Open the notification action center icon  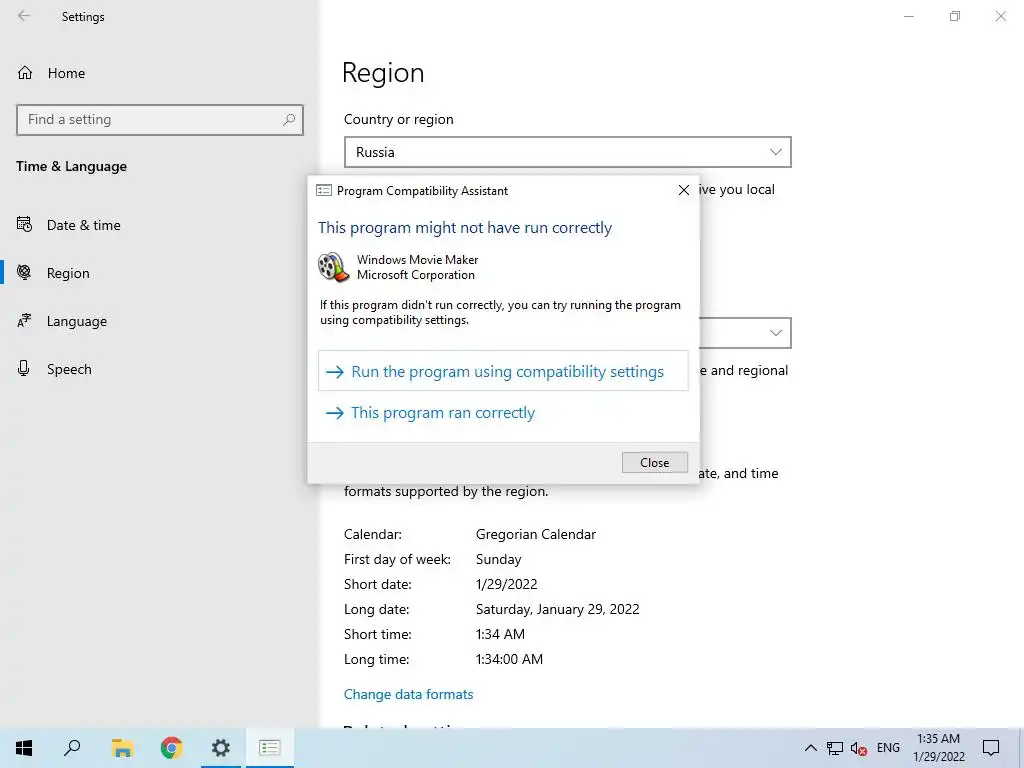[991, 748]
